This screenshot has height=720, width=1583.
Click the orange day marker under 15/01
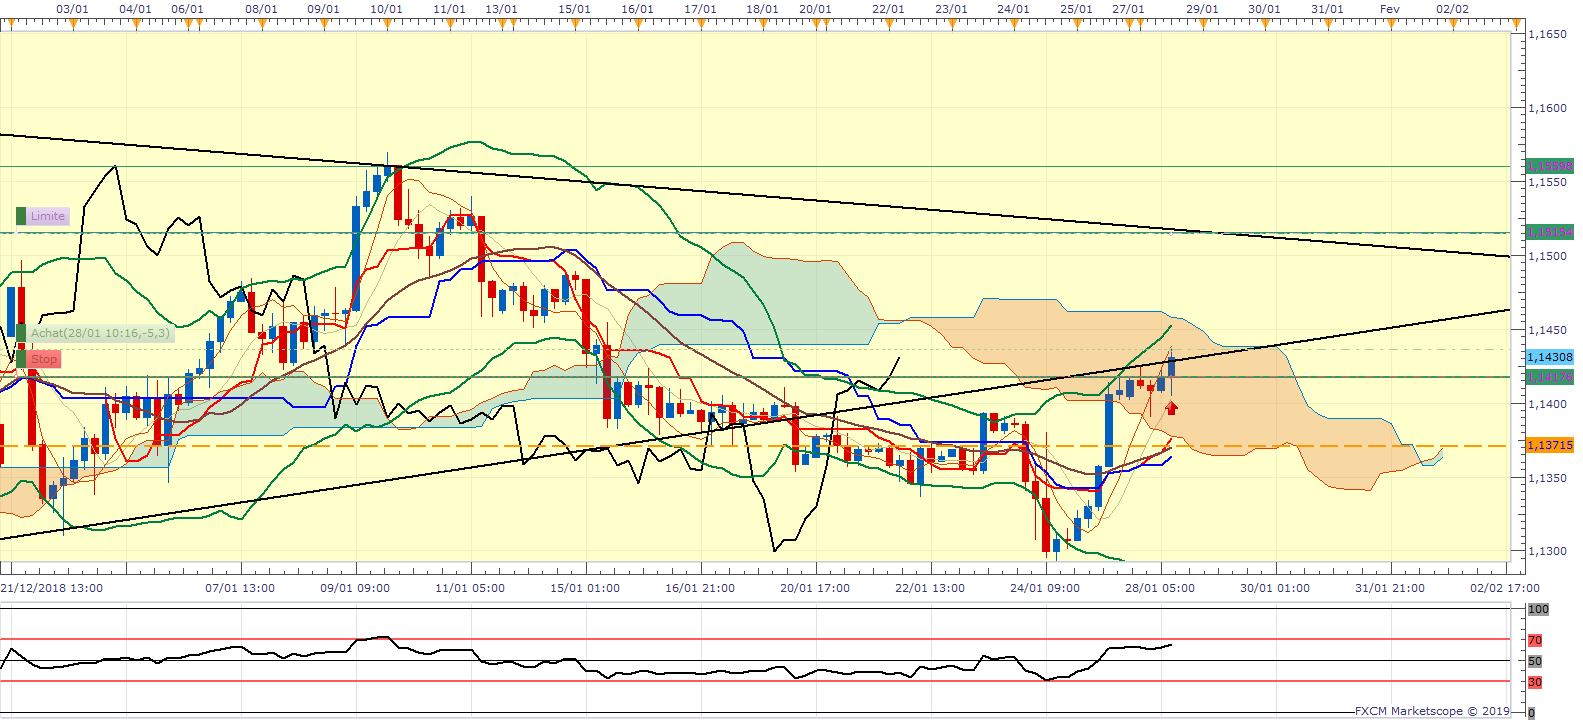[x=575, y=24]
